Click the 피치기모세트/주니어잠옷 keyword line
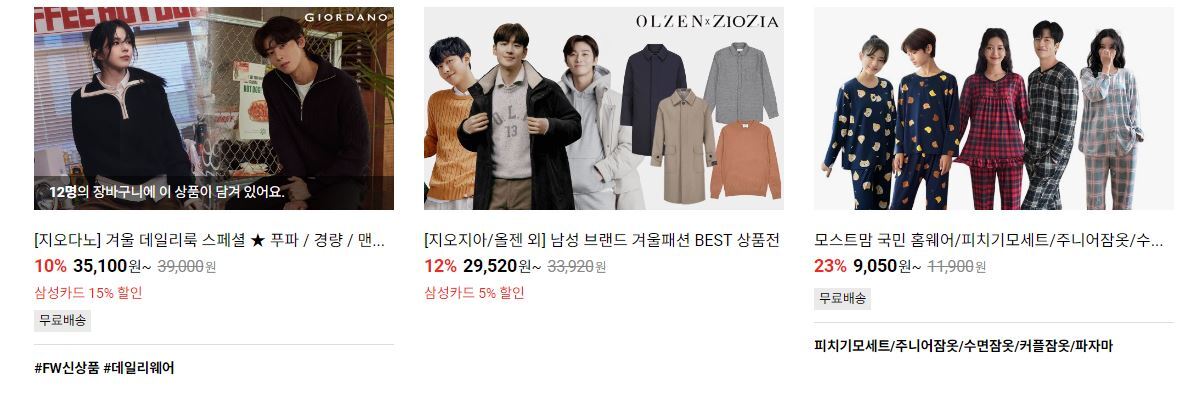 tap(963, 346)
